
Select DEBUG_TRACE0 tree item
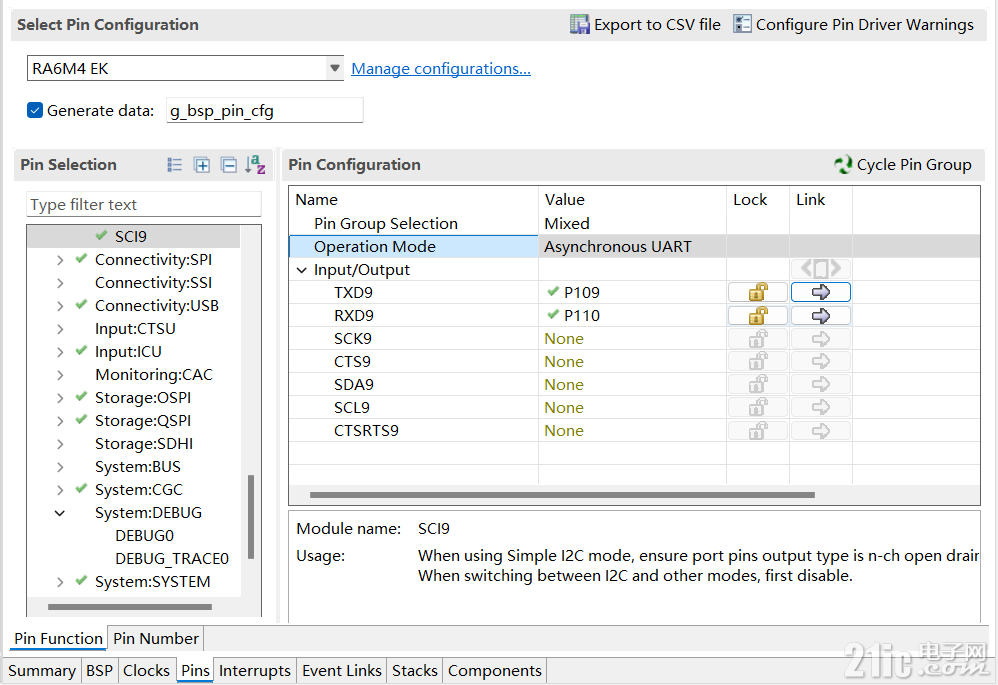(172, 559)
